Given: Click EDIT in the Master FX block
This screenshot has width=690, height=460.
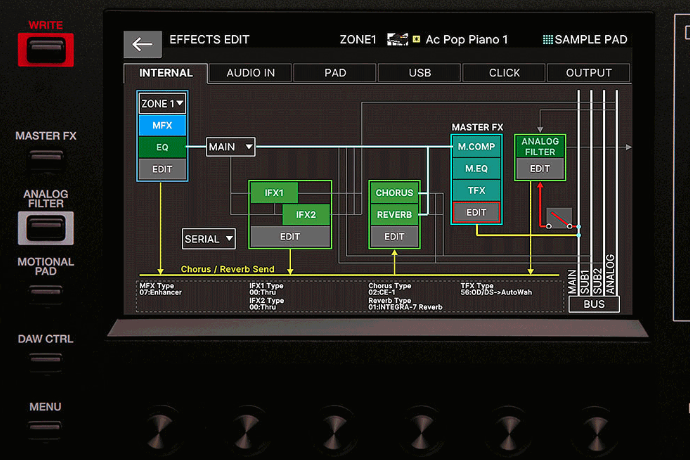Looking at the screenshot, I should click(476, 212).
